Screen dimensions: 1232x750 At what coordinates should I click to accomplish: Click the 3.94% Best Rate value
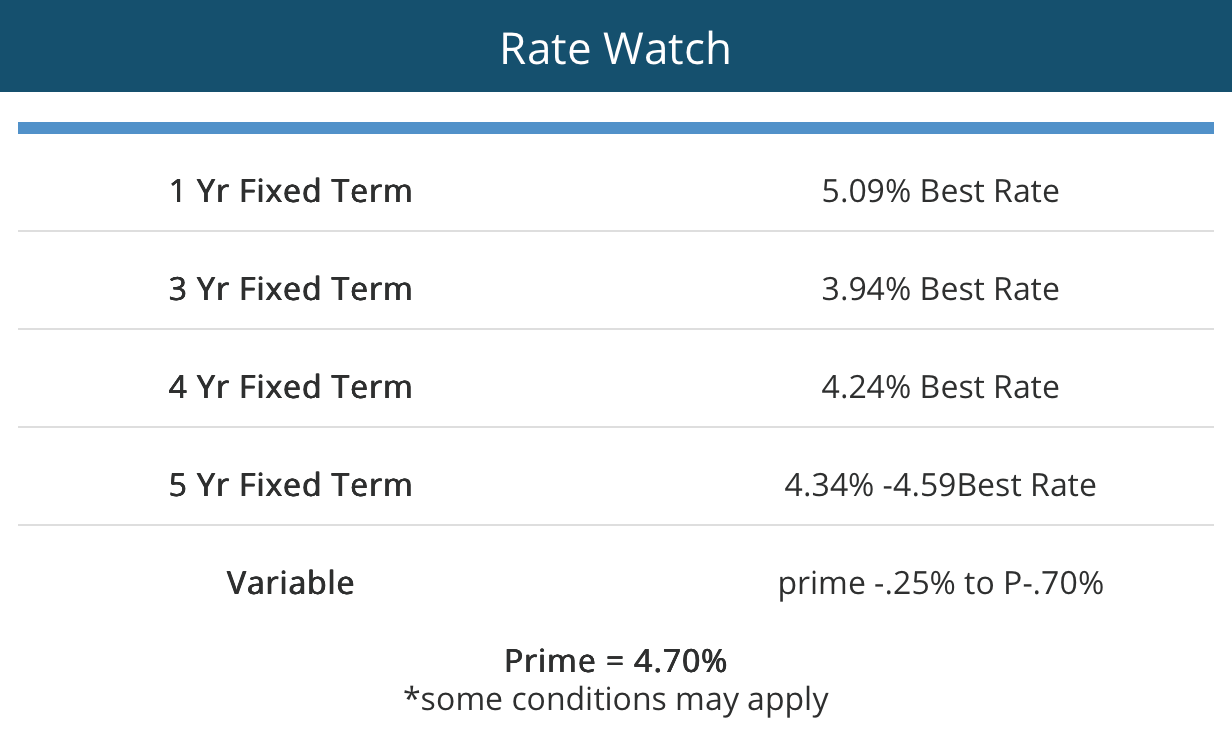(940, 289)
